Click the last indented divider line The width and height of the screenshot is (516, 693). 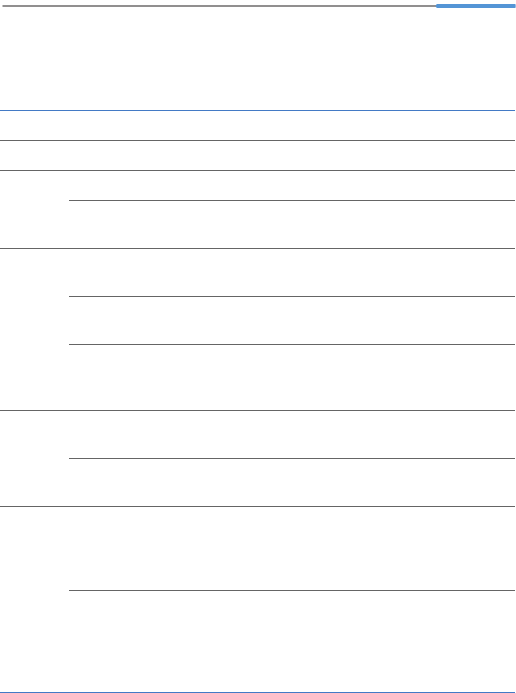coord(292,590)
